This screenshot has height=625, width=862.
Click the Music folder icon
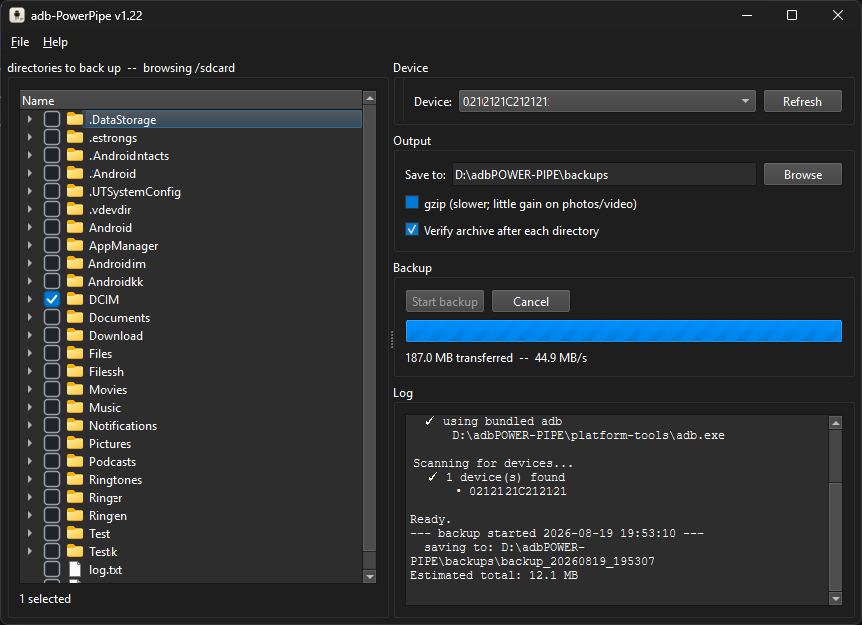pyautogui.click(x=75, y=407)
